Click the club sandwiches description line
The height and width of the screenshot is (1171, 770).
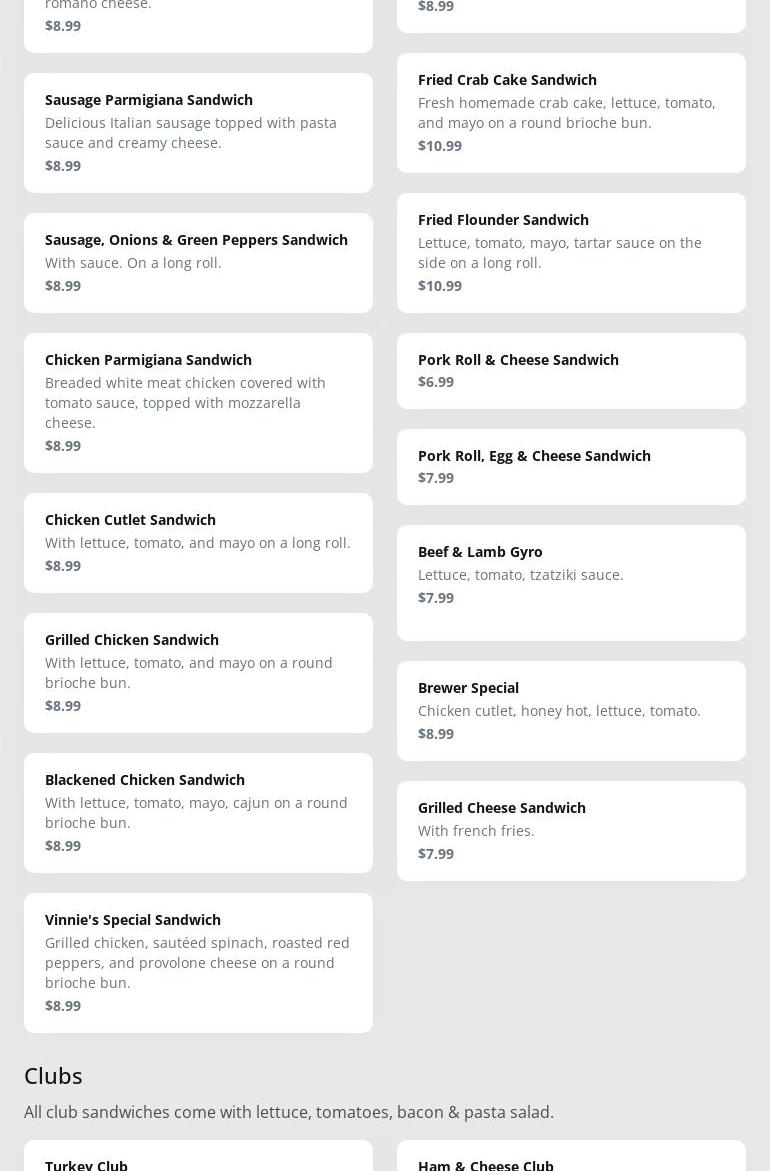tap(289, 1112)
